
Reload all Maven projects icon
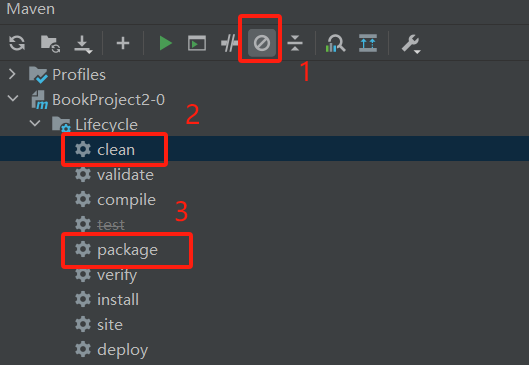(x=17, y=43)
